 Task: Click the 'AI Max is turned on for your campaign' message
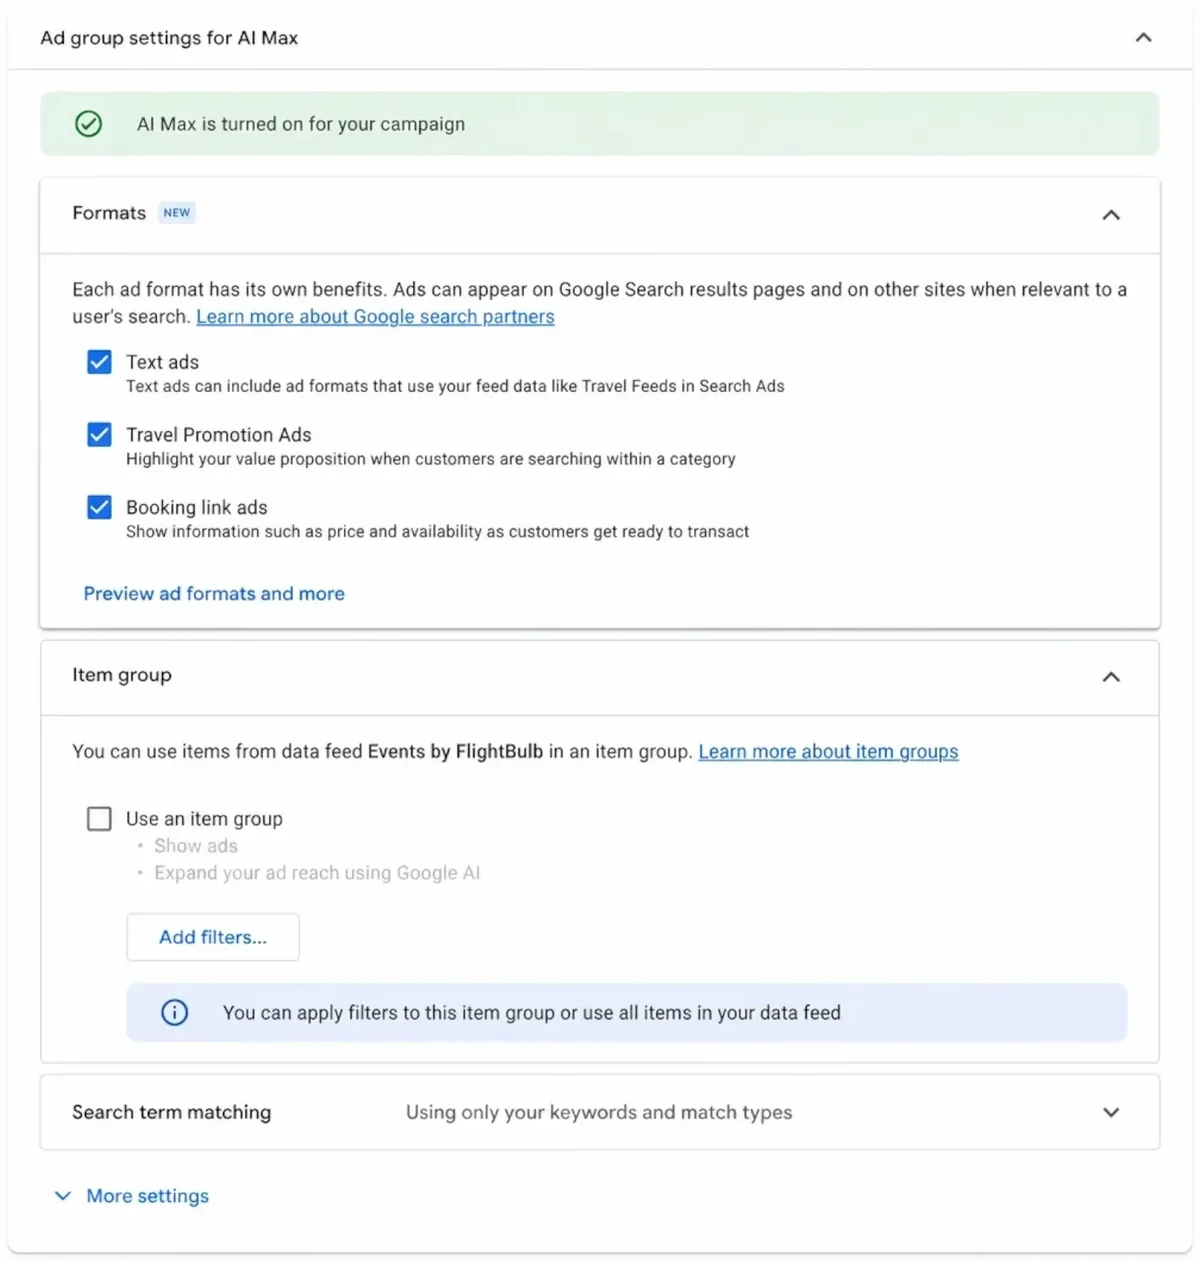click(301, 124)
